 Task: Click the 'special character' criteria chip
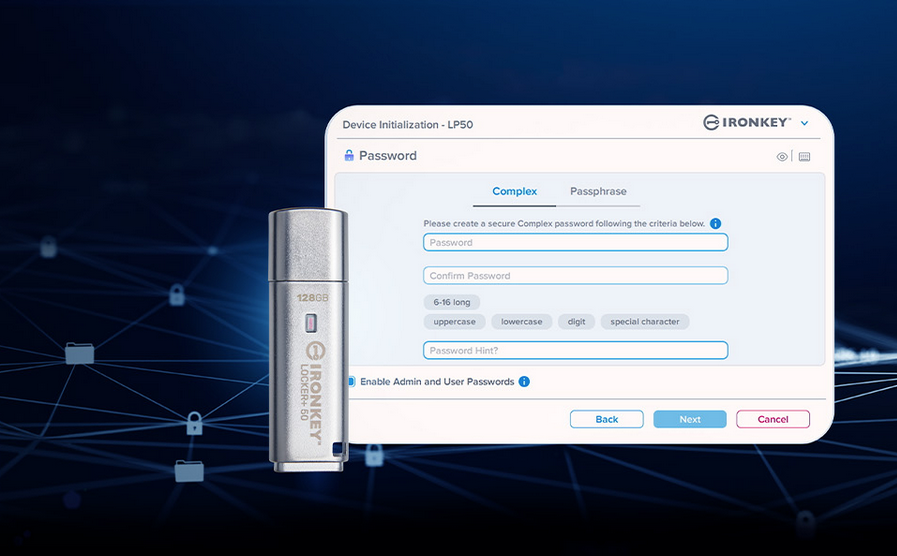(x=645, y=322)
